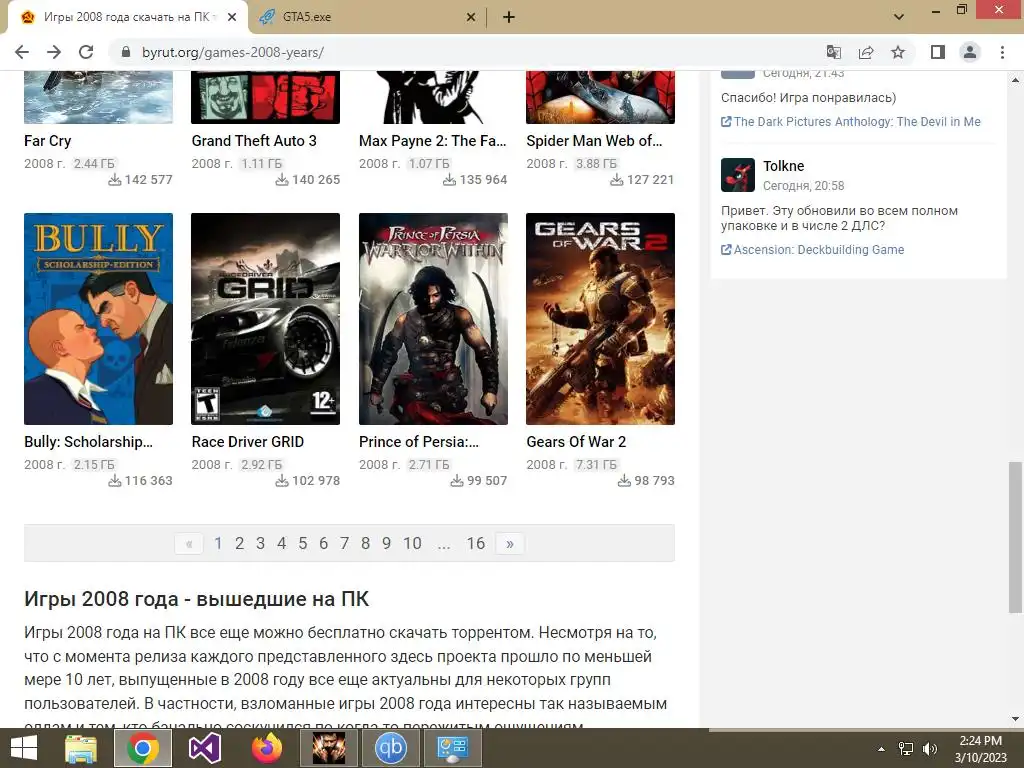Click the next page » button
The width and height of the screenshot is (1024, 768).
(510, 543)
